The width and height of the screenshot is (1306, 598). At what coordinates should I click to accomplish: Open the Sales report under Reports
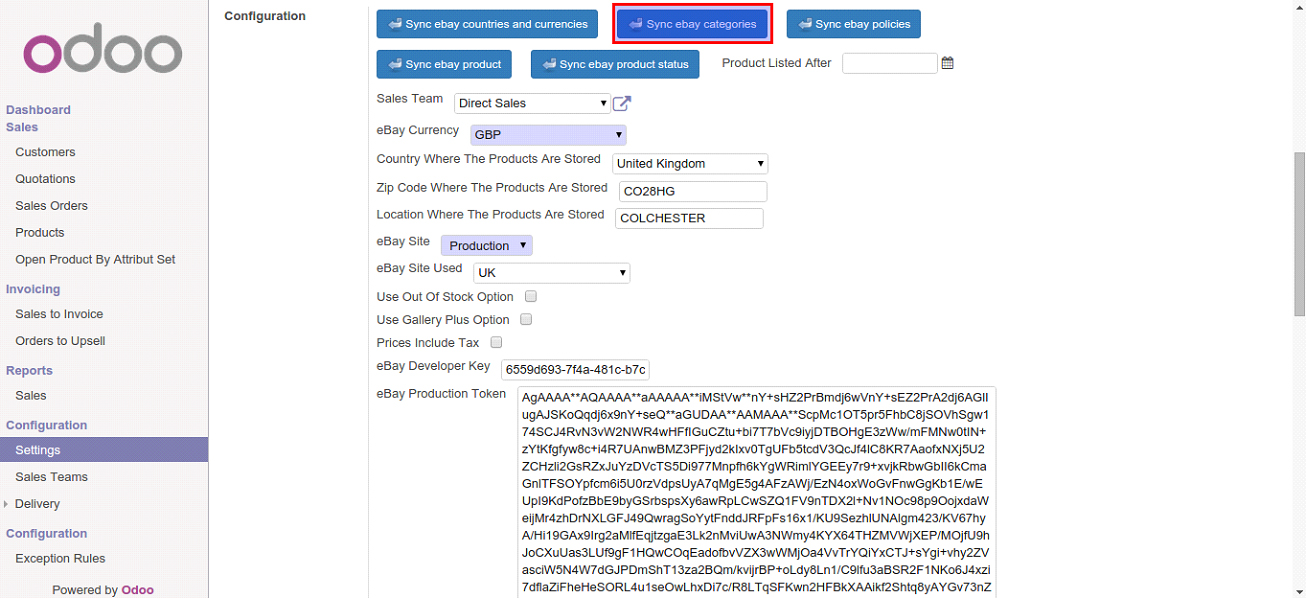31,396
